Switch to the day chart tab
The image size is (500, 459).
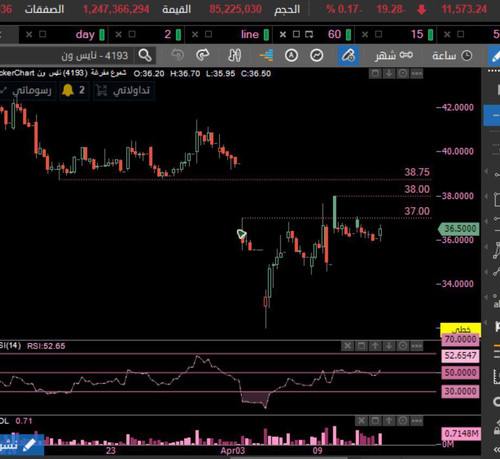click(x=85, y=34)
